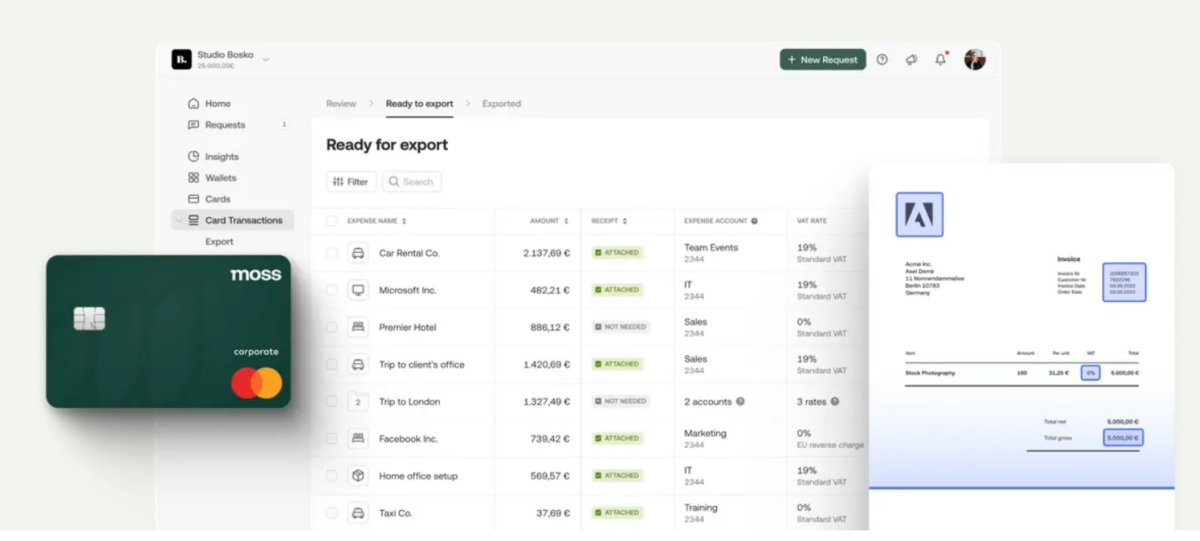Image resolution: width=1200 pixels, height=541 pixels.
Task: Select Trip to client's office checkbox
Action: 332,364
